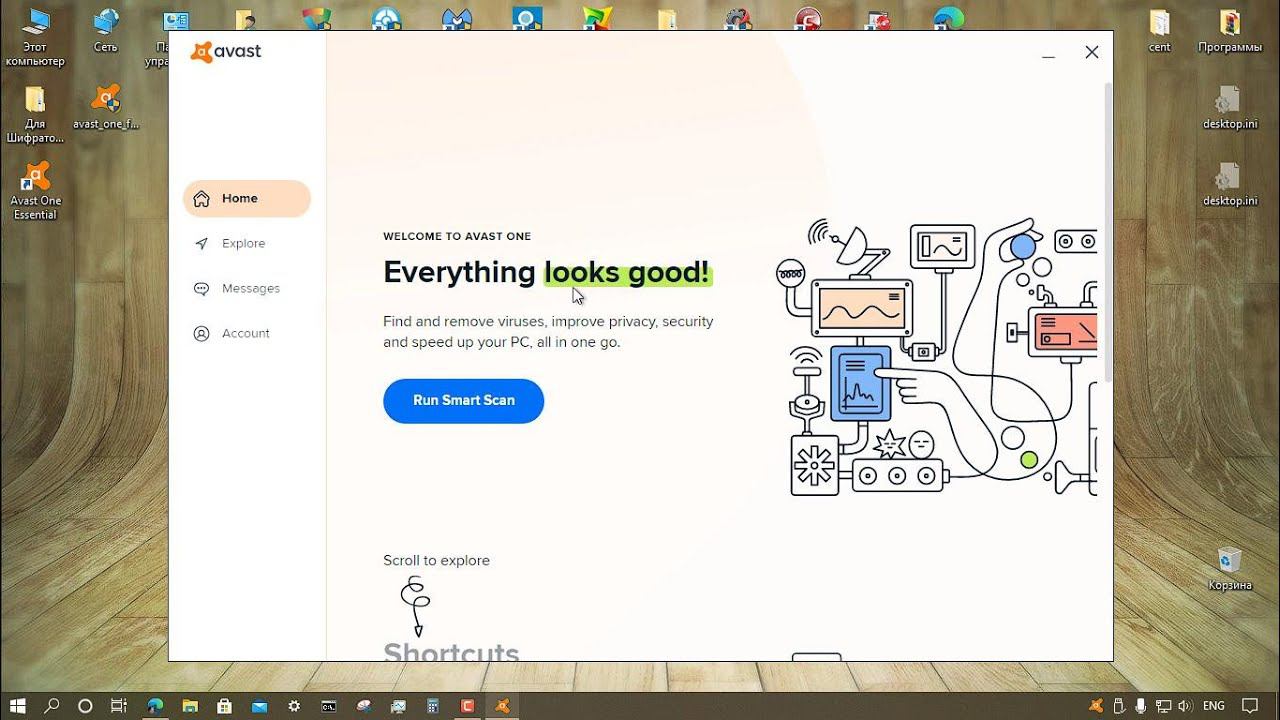Open the Windows Start menu
This screenshot has height=720, width=1280.
(18, 706)
